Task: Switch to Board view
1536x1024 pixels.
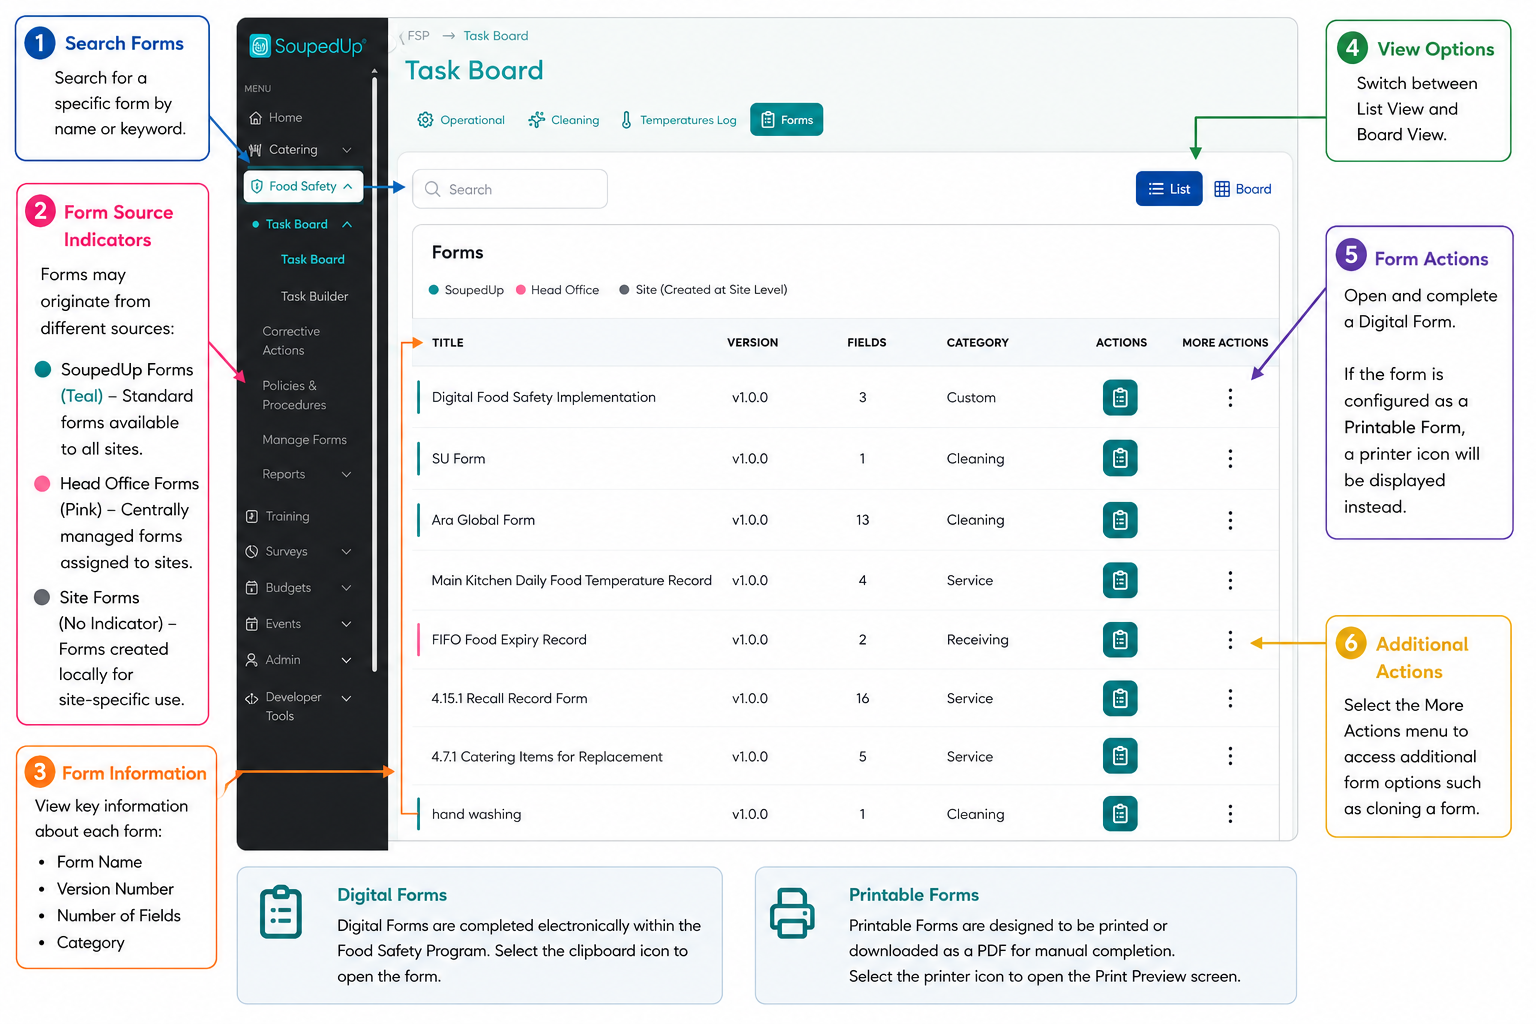Action: click(x=1243, y=189)
